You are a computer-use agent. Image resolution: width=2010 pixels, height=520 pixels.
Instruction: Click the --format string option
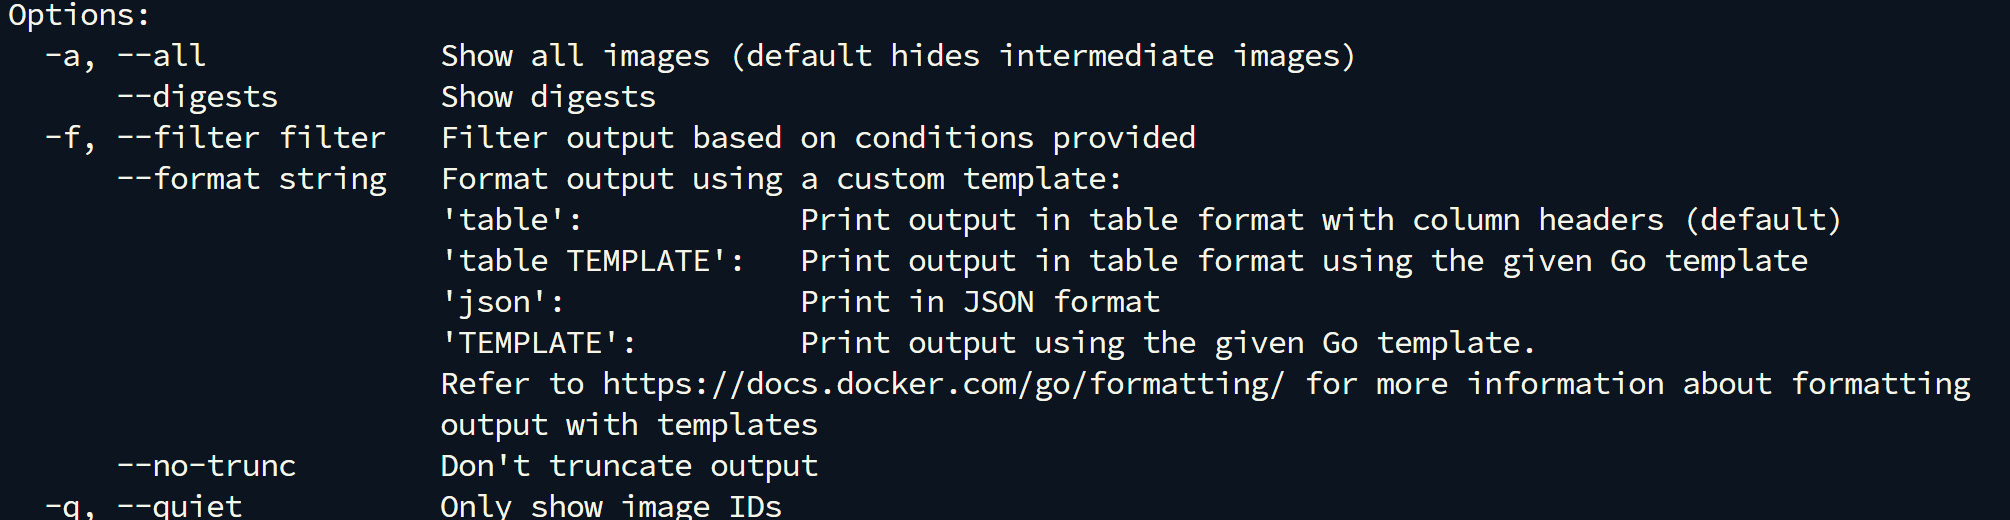251,180
